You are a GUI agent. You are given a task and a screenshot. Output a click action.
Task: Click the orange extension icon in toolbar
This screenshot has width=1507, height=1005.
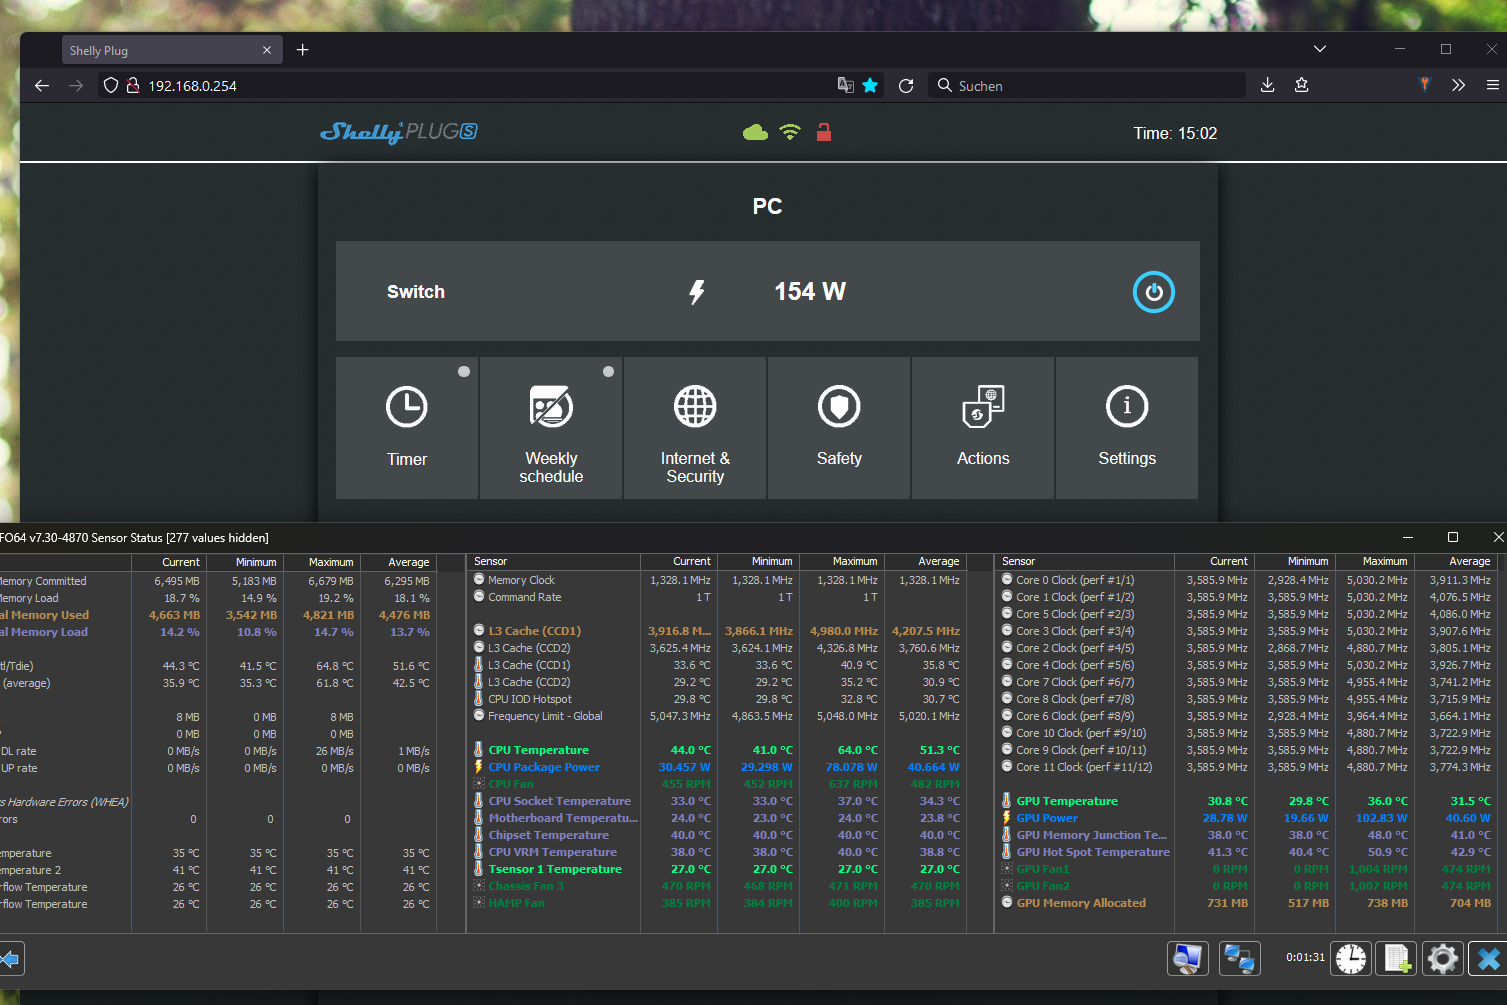tap(1425, 85)
